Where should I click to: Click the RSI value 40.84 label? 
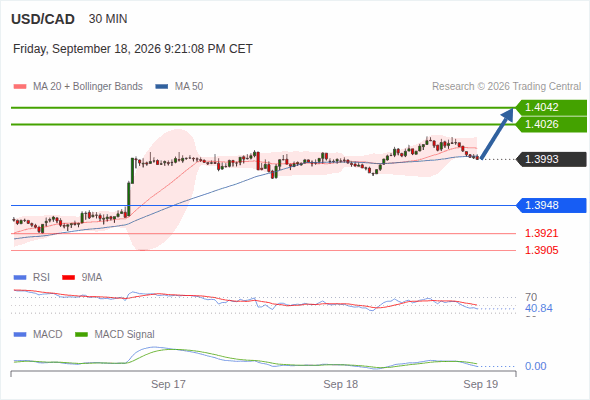point(539,309)
